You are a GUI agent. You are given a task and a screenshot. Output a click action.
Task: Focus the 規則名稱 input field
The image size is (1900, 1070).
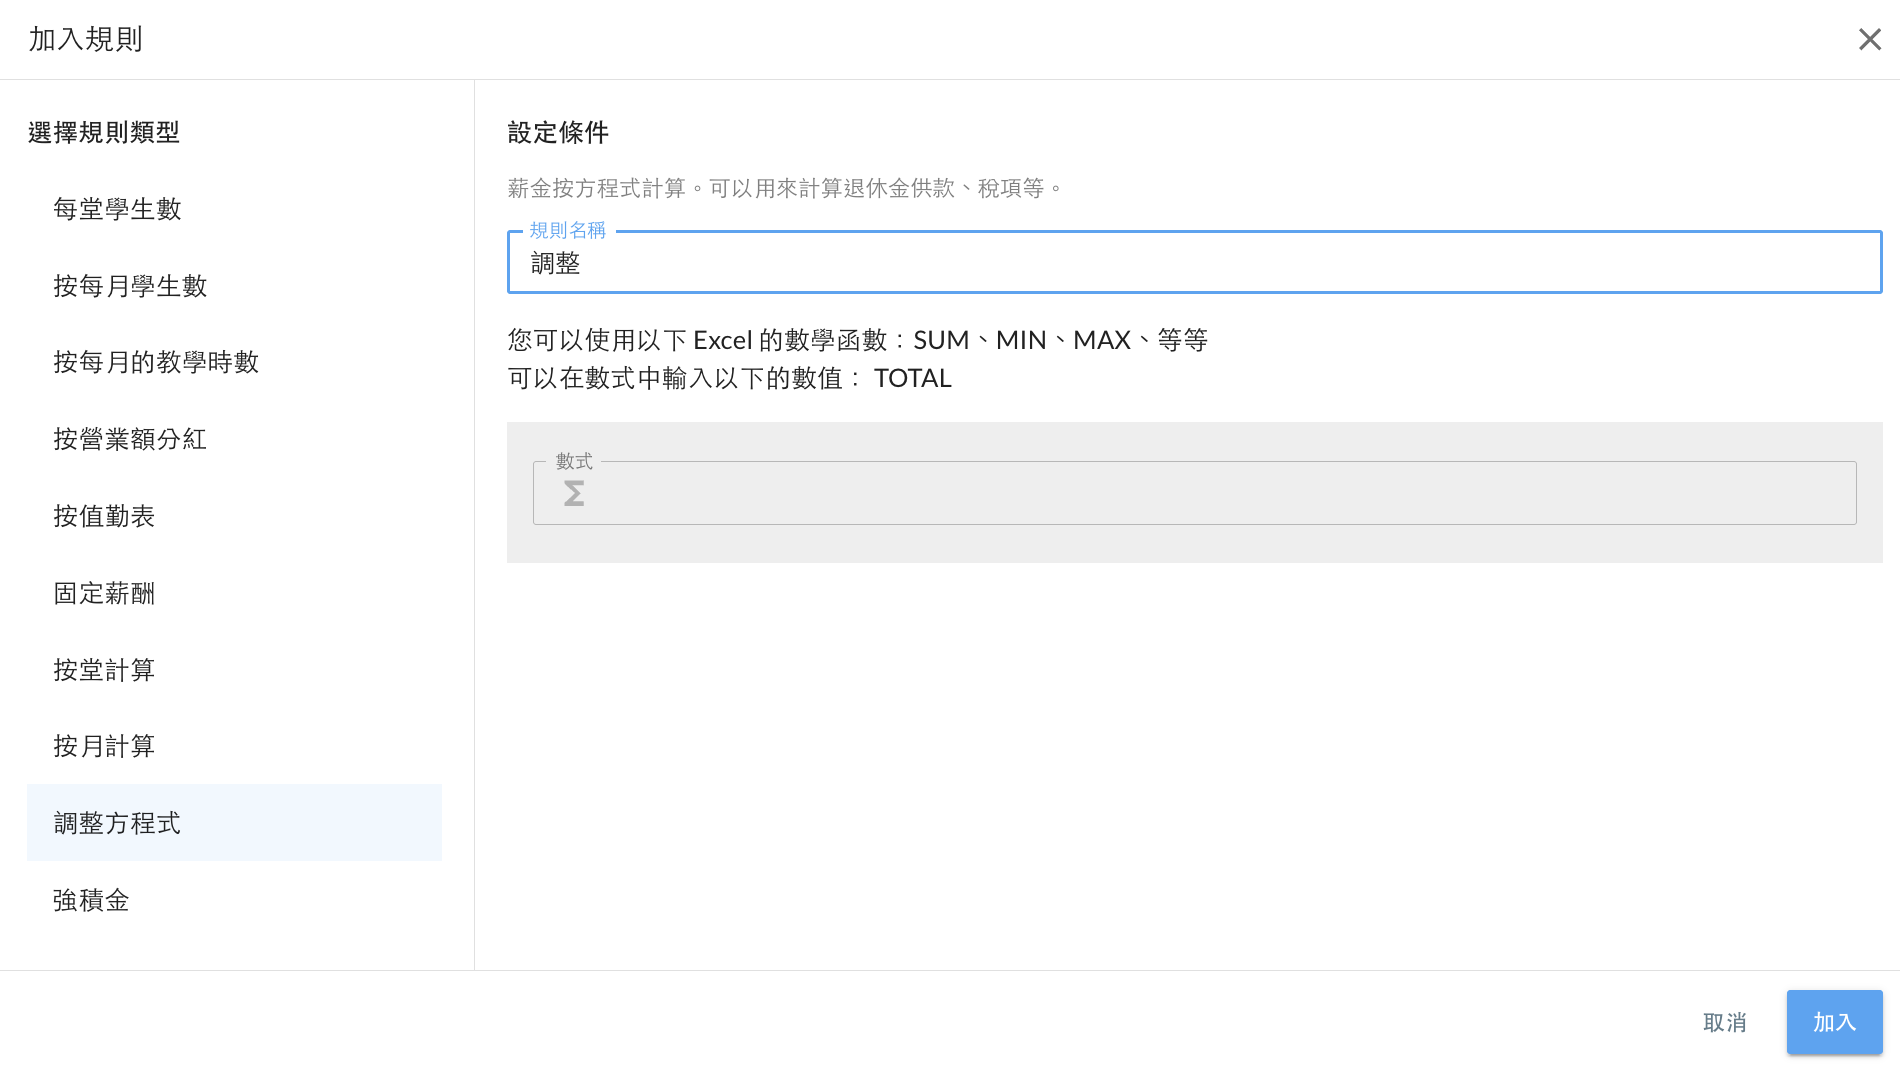1194,262
